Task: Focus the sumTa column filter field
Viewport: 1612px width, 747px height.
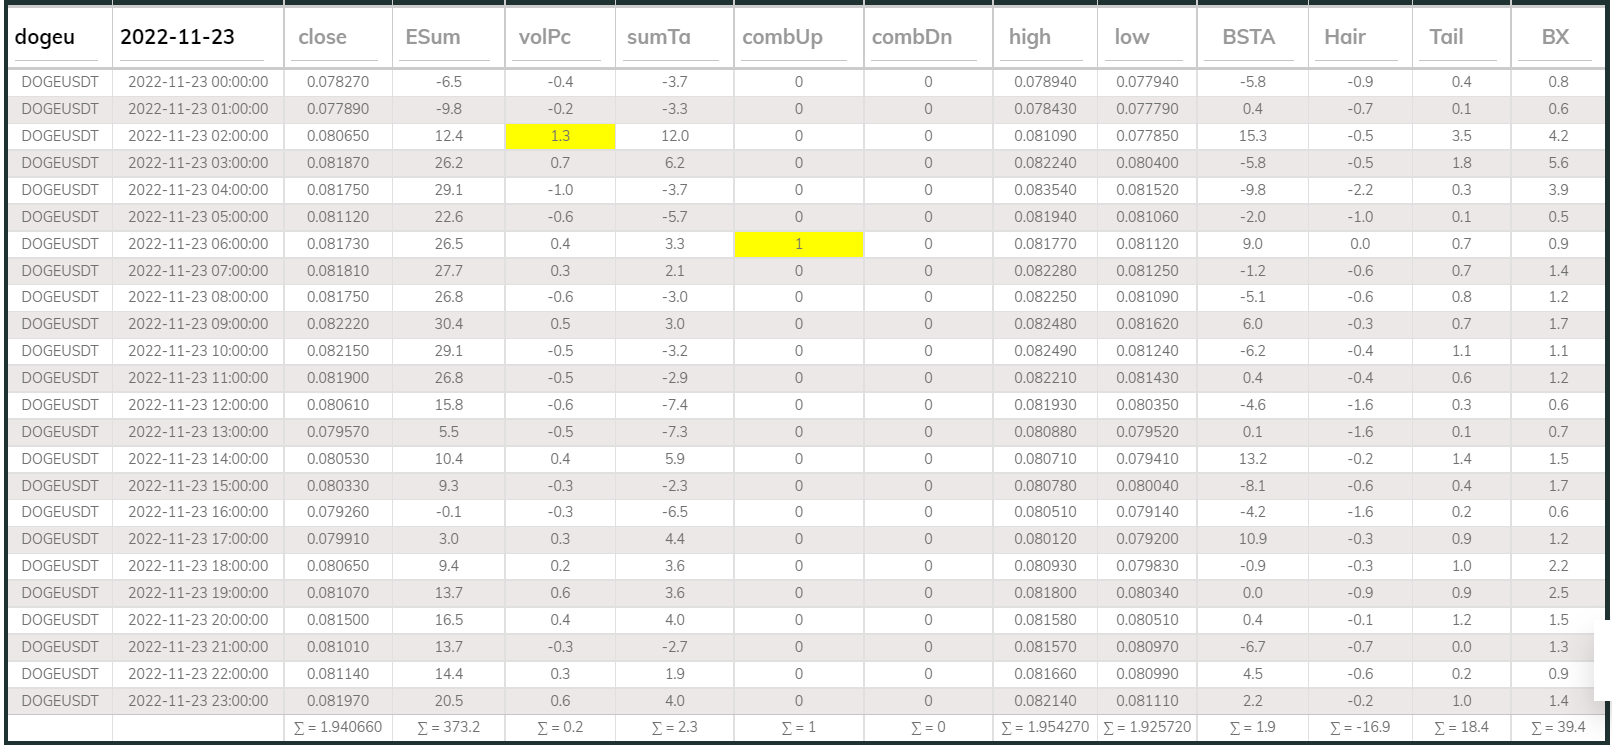Action: pyautogui.click(x=673, y=38)
